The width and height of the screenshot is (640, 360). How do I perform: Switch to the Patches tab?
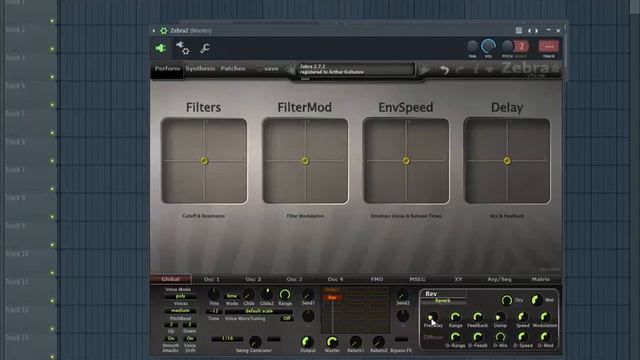coord(233,69)
